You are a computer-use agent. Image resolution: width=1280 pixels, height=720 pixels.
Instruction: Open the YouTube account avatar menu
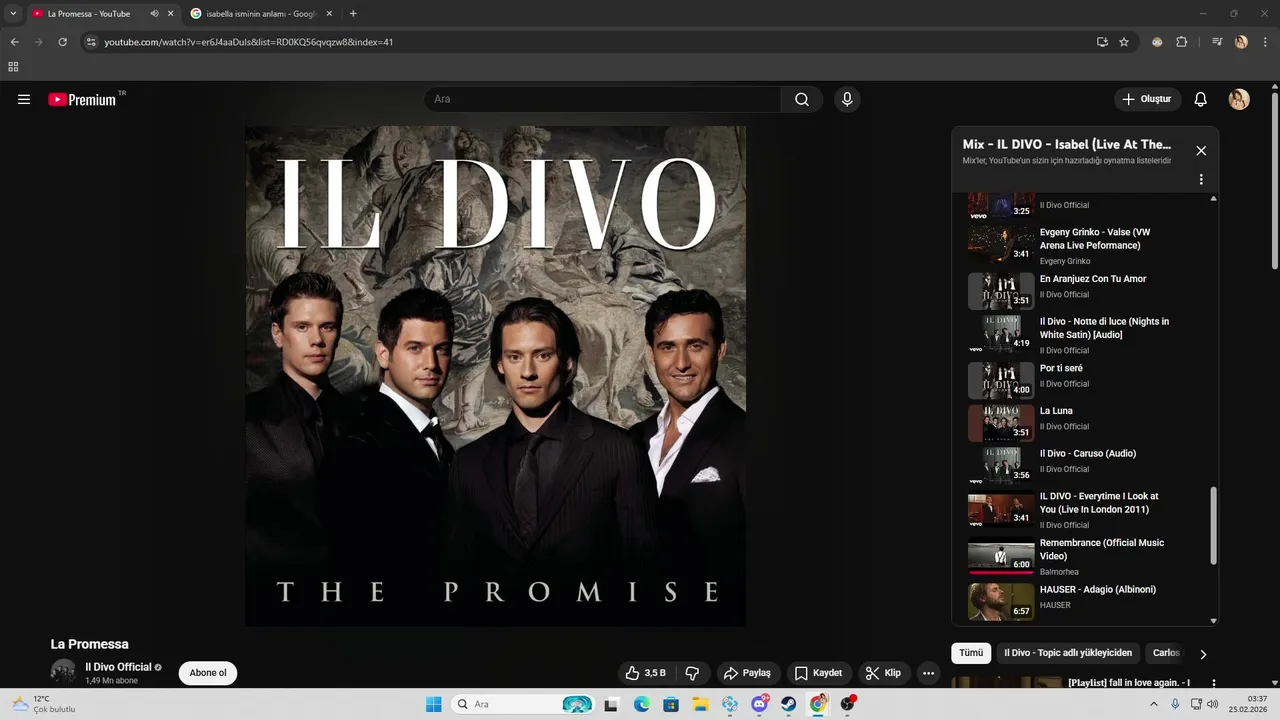tap(1239, 99)
